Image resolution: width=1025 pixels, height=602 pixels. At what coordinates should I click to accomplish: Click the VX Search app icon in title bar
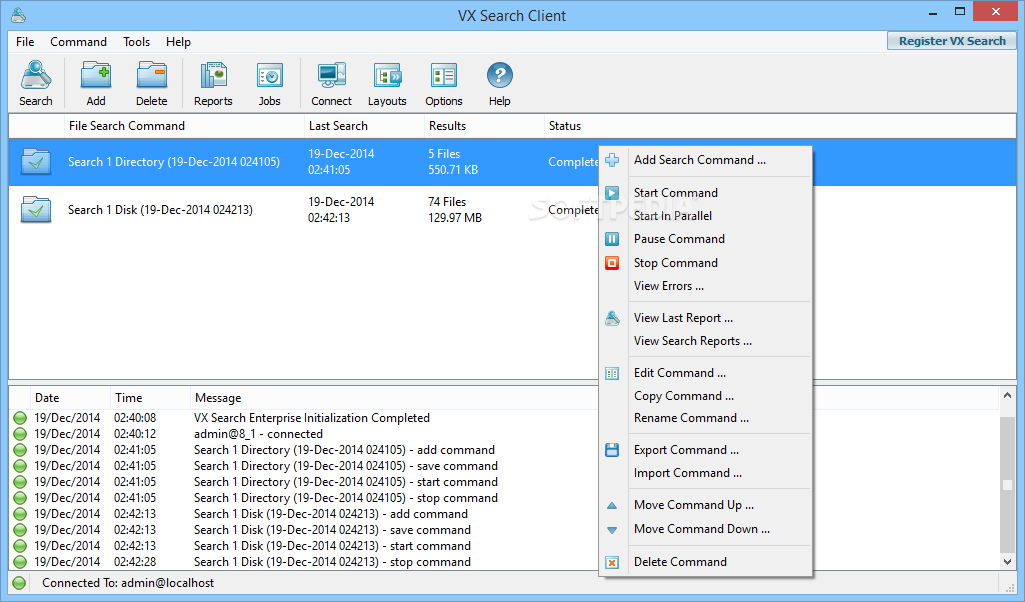[19, 14]
